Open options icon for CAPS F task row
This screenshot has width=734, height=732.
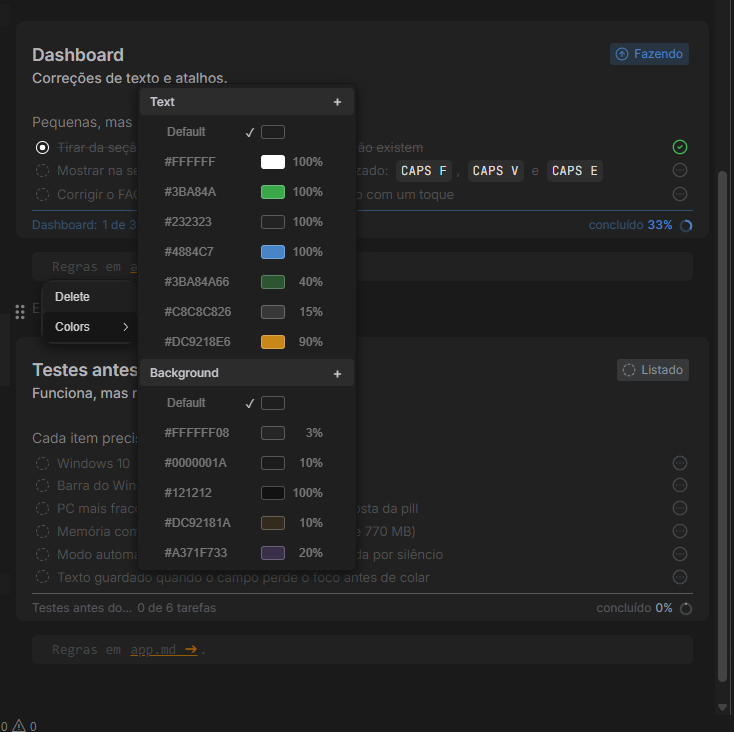tap(680, 170)
